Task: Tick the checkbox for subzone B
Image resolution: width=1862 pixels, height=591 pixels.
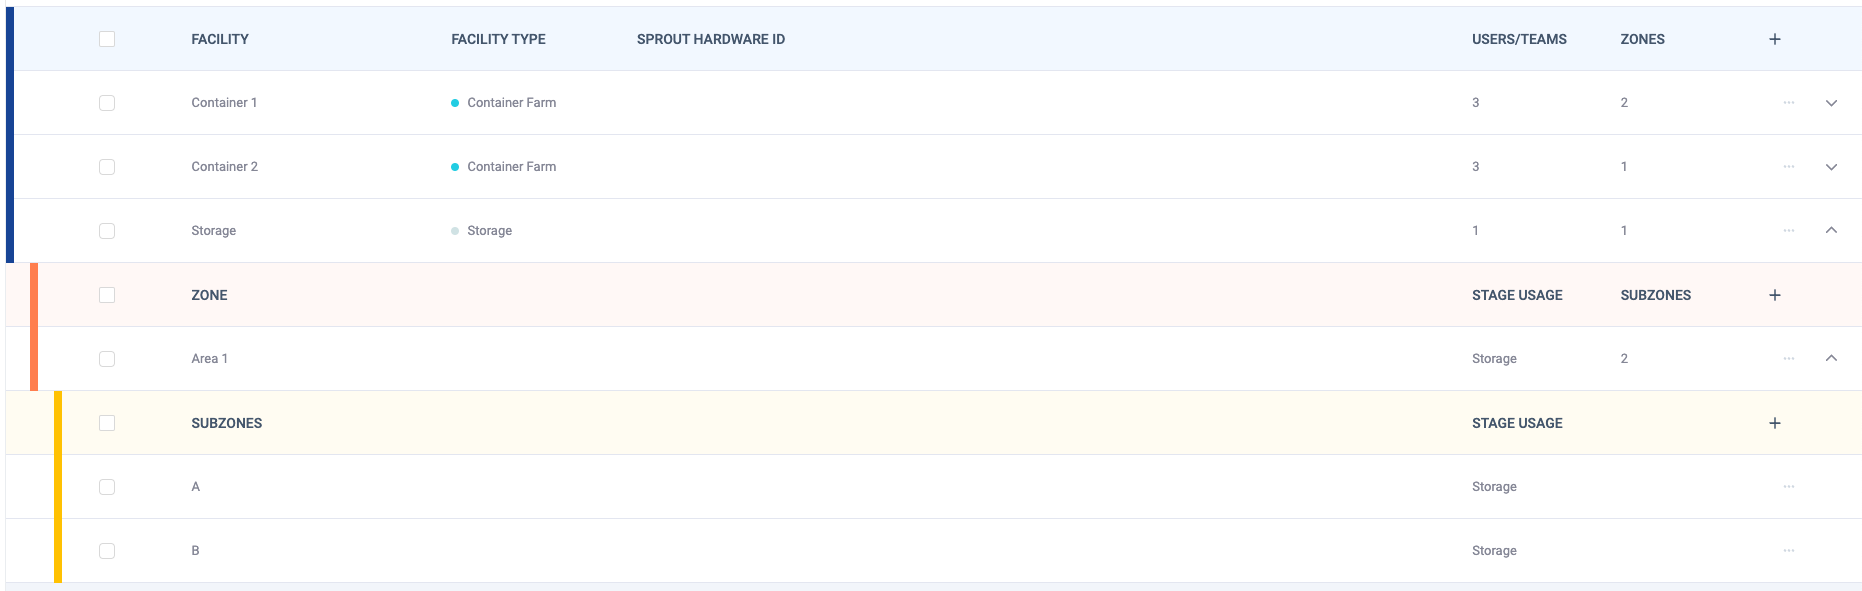Action: tap(107, 551)
